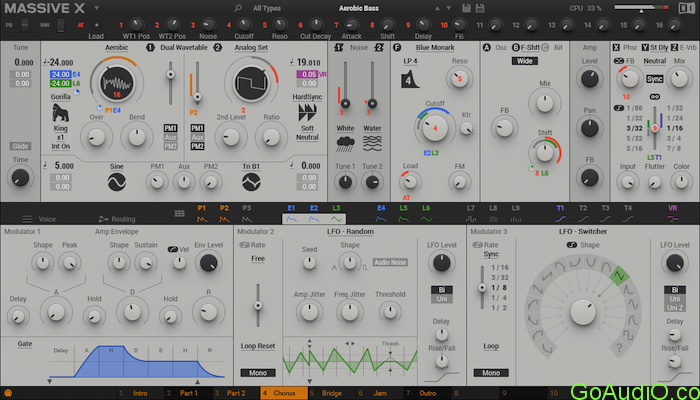
Task: Select the L5 modulator tab
Action: pyautogui.click(x=404, y=213)
